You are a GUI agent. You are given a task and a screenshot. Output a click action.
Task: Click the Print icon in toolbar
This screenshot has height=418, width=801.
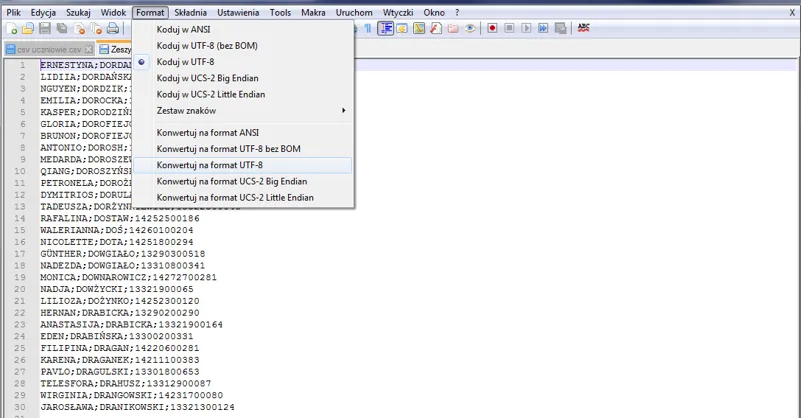[x=113, y=29]
